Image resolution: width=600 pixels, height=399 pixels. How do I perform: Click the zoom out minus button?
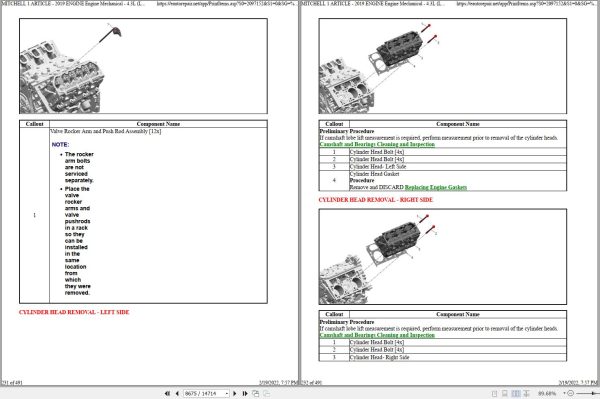pyautogui.click(x=571, y=393)
